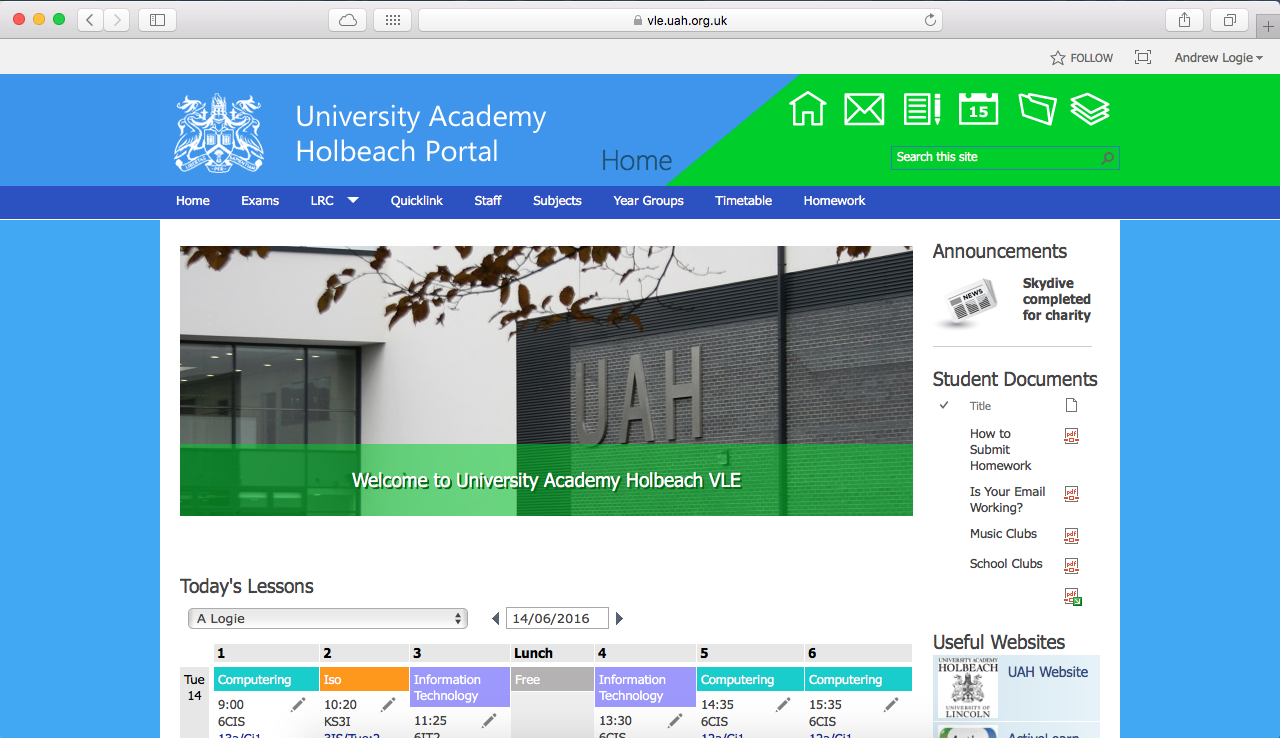
Task: Click the date field showing 14/06/2016
Action: (557, 619)
